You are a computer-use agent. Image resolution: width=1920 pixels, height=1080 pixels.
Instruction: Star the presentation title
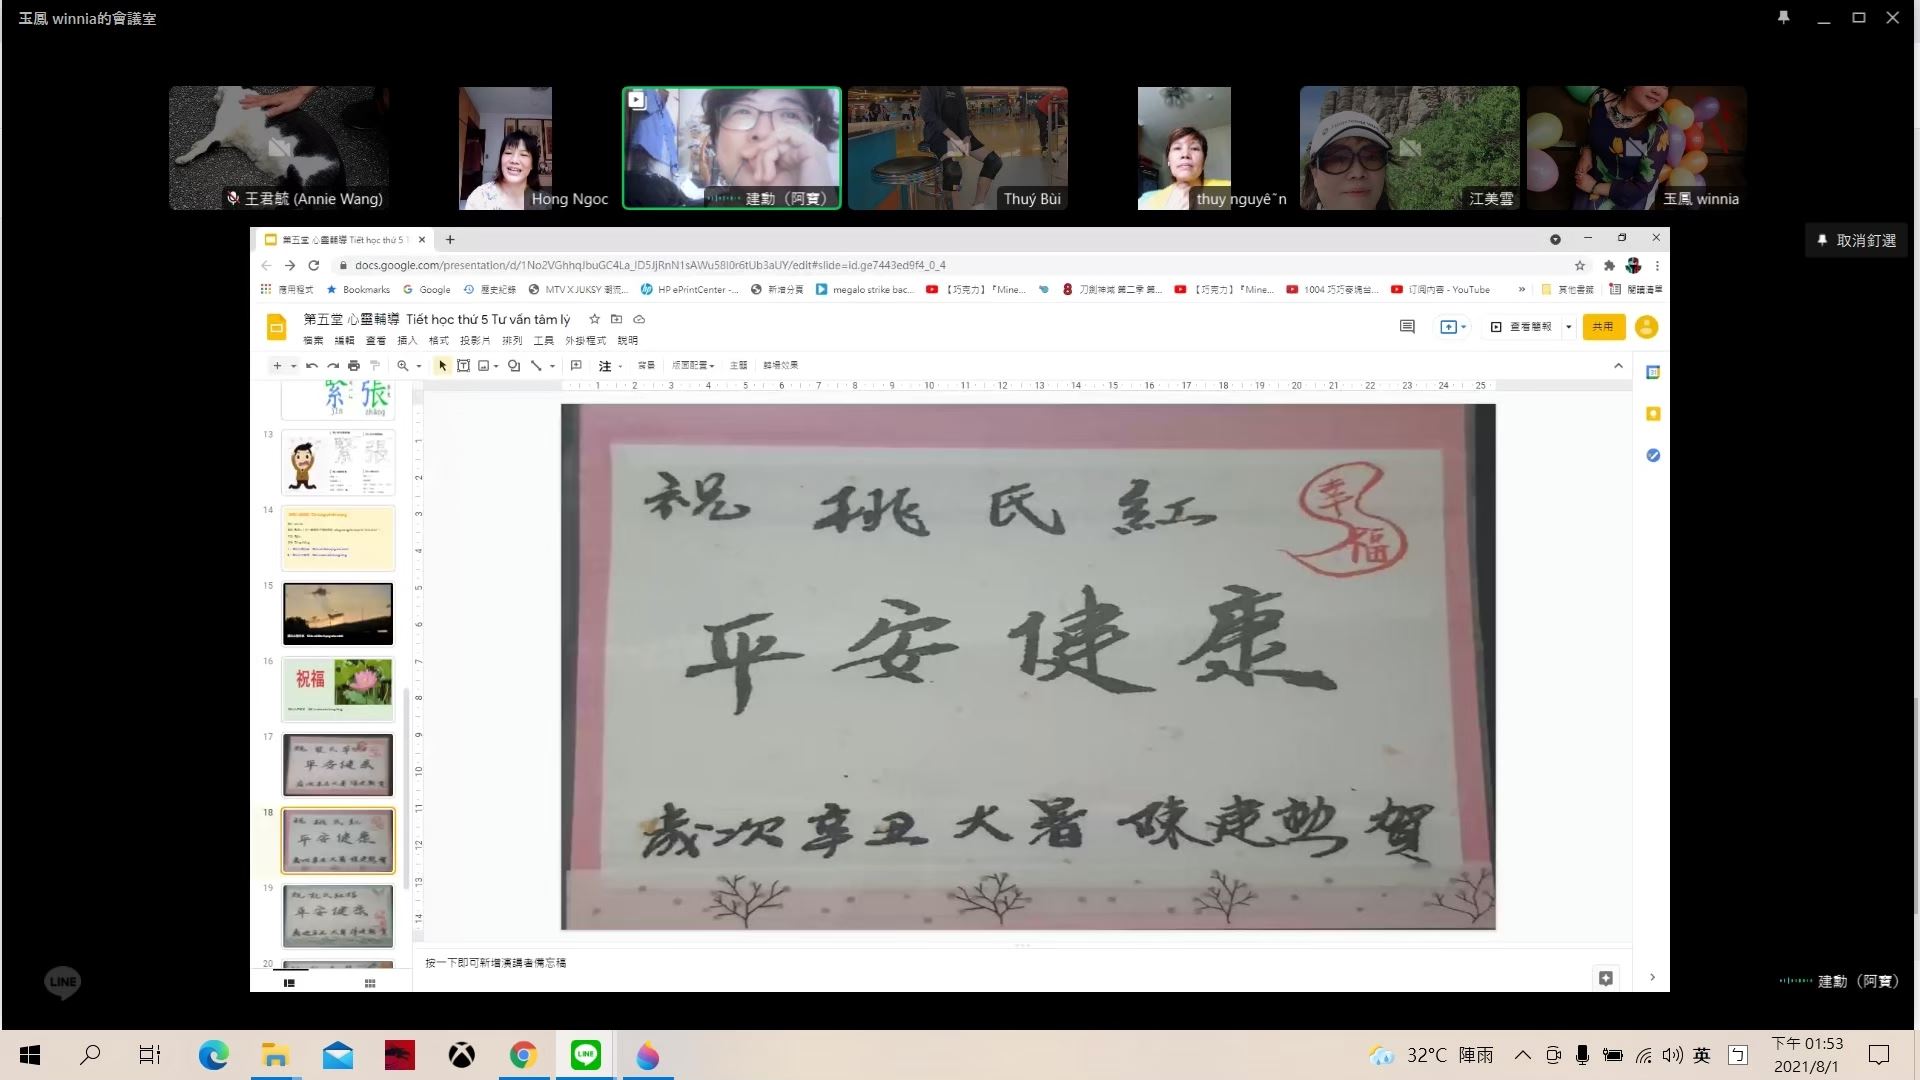(x=594, y=319)
